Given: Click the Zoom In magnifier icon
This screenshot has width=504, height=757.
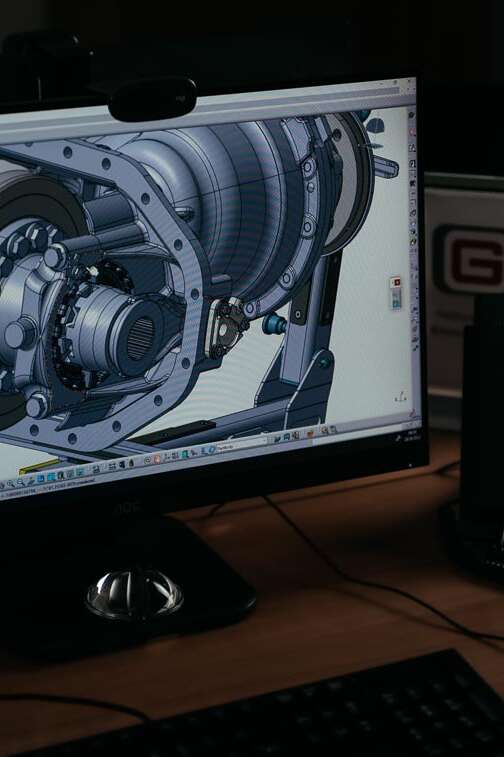Looking at the screenshot, I should 10,483.
